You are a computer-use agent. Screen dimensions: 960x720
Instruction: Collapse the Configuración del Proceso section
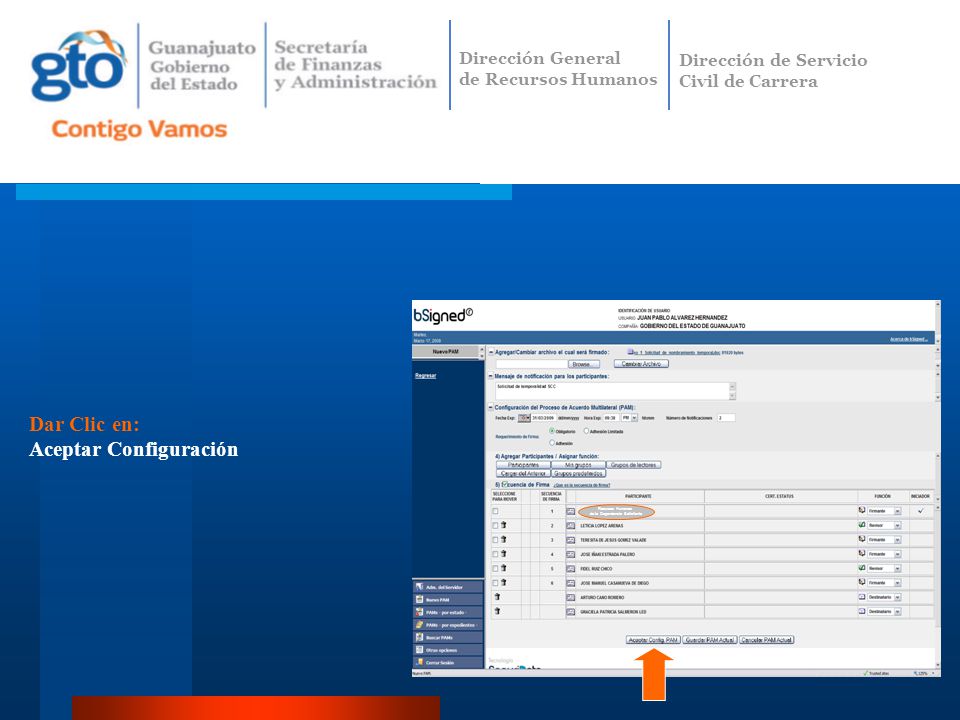click(490, 407)
